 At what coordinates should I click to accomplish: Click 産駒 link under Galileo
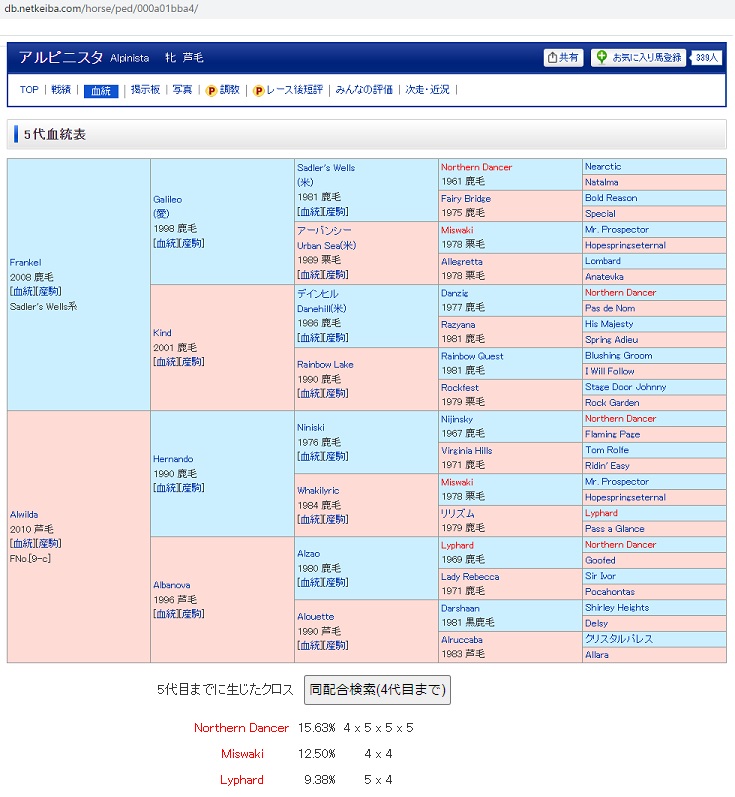[x=192, y=243]
